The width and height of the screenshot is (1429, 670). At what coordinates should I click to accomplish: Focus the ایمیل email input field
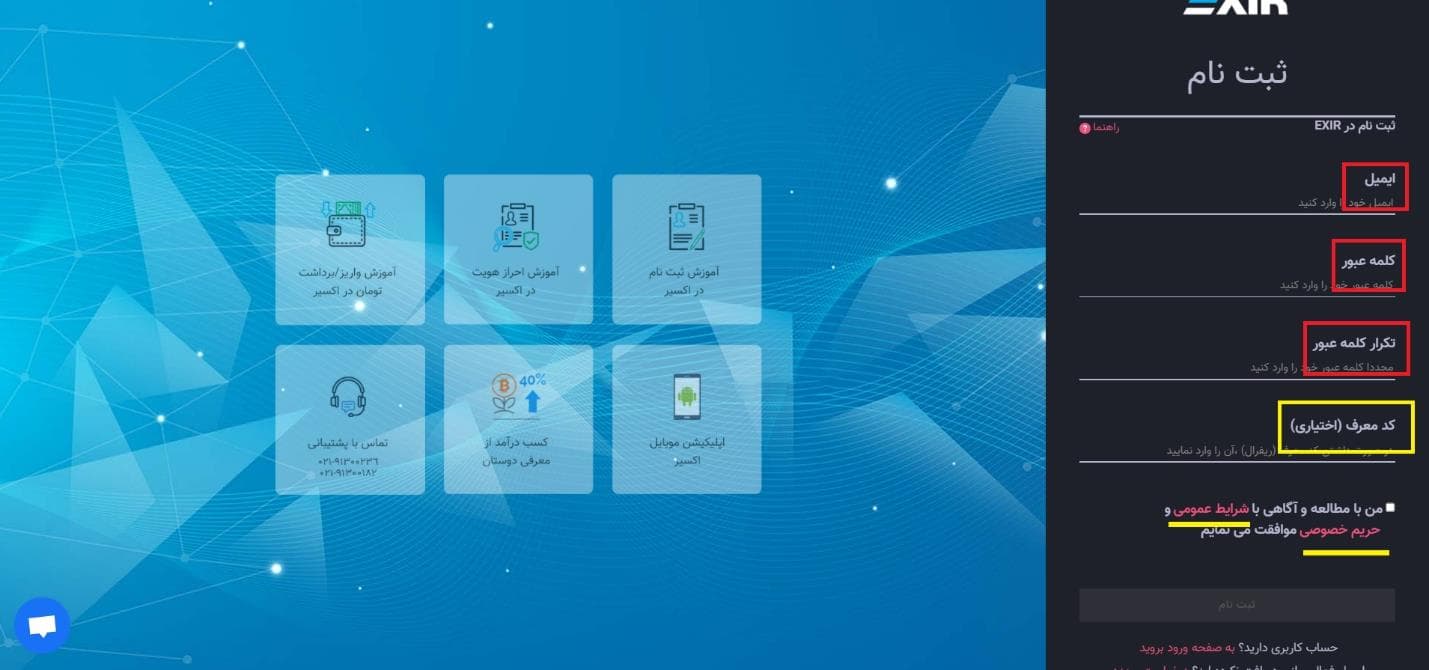pos(1237,202)
